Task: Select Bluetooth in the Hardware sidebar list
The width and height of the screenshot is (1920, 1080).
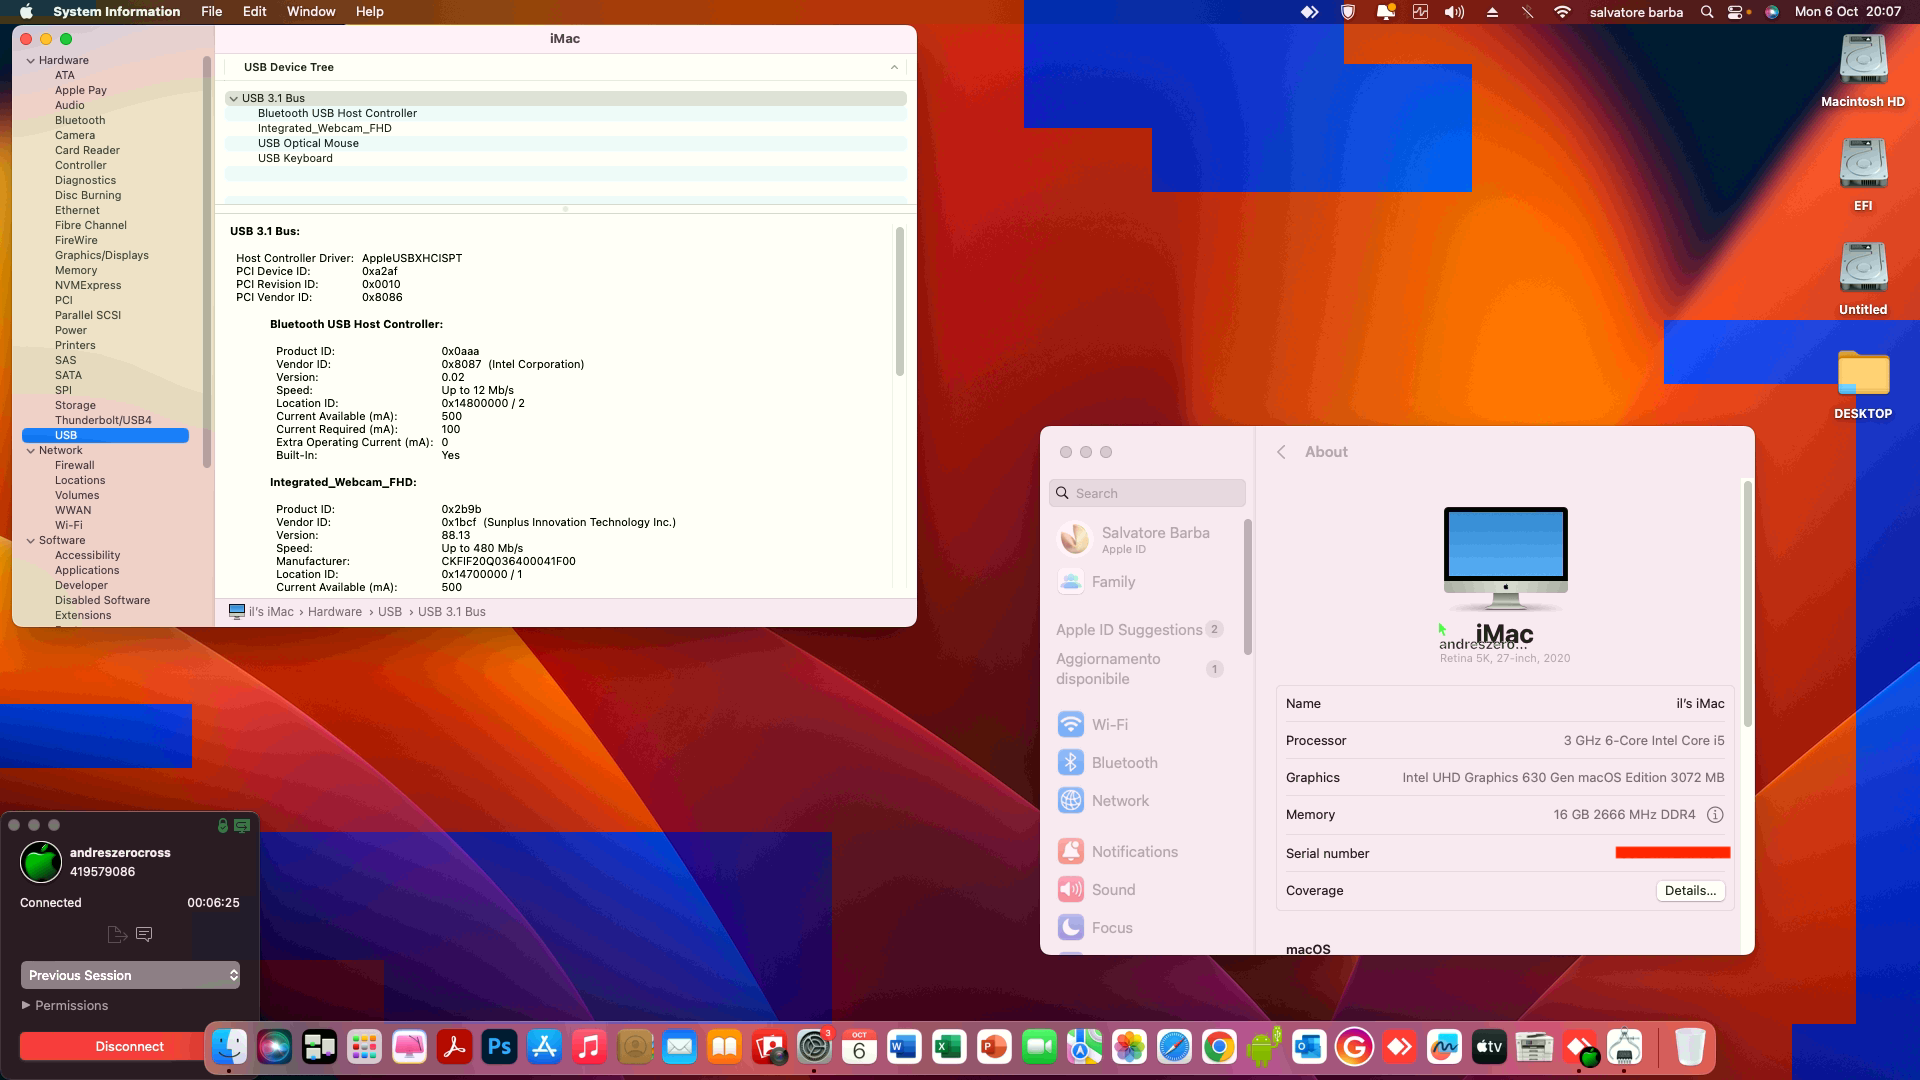Action: (80, 120)
